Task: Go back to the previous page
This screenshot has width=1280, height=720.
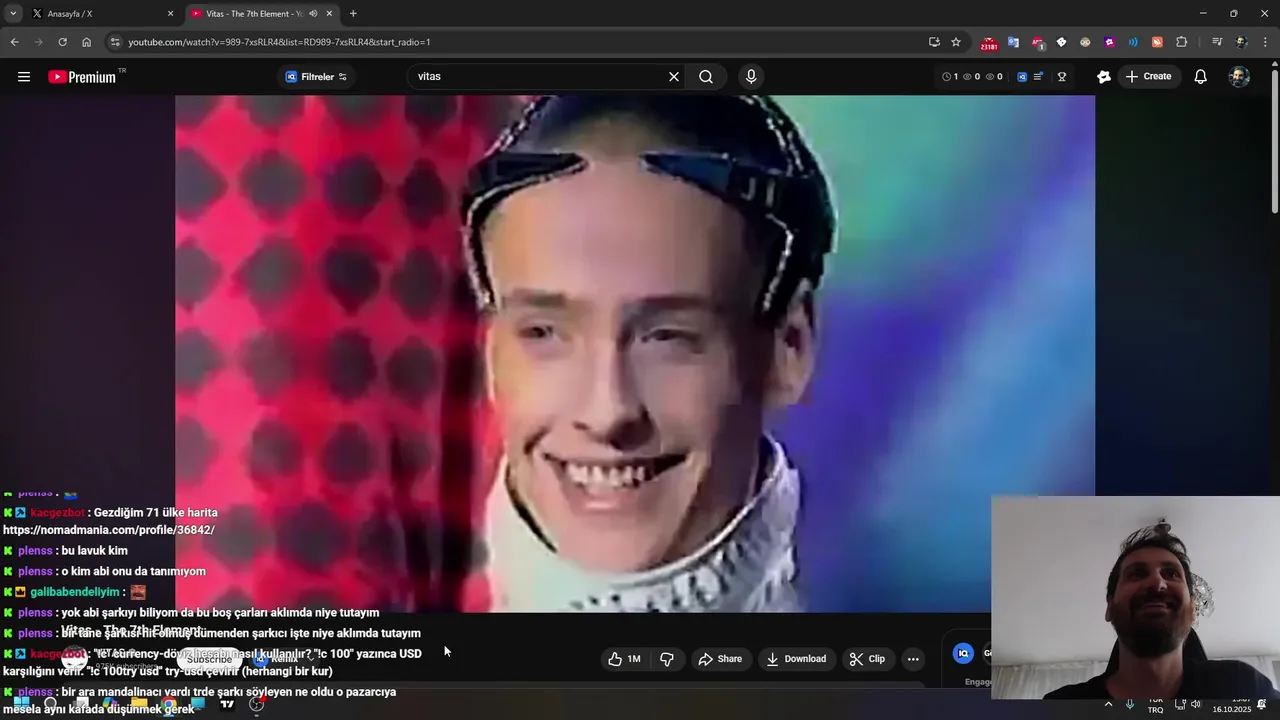Action: pos(14,42)
